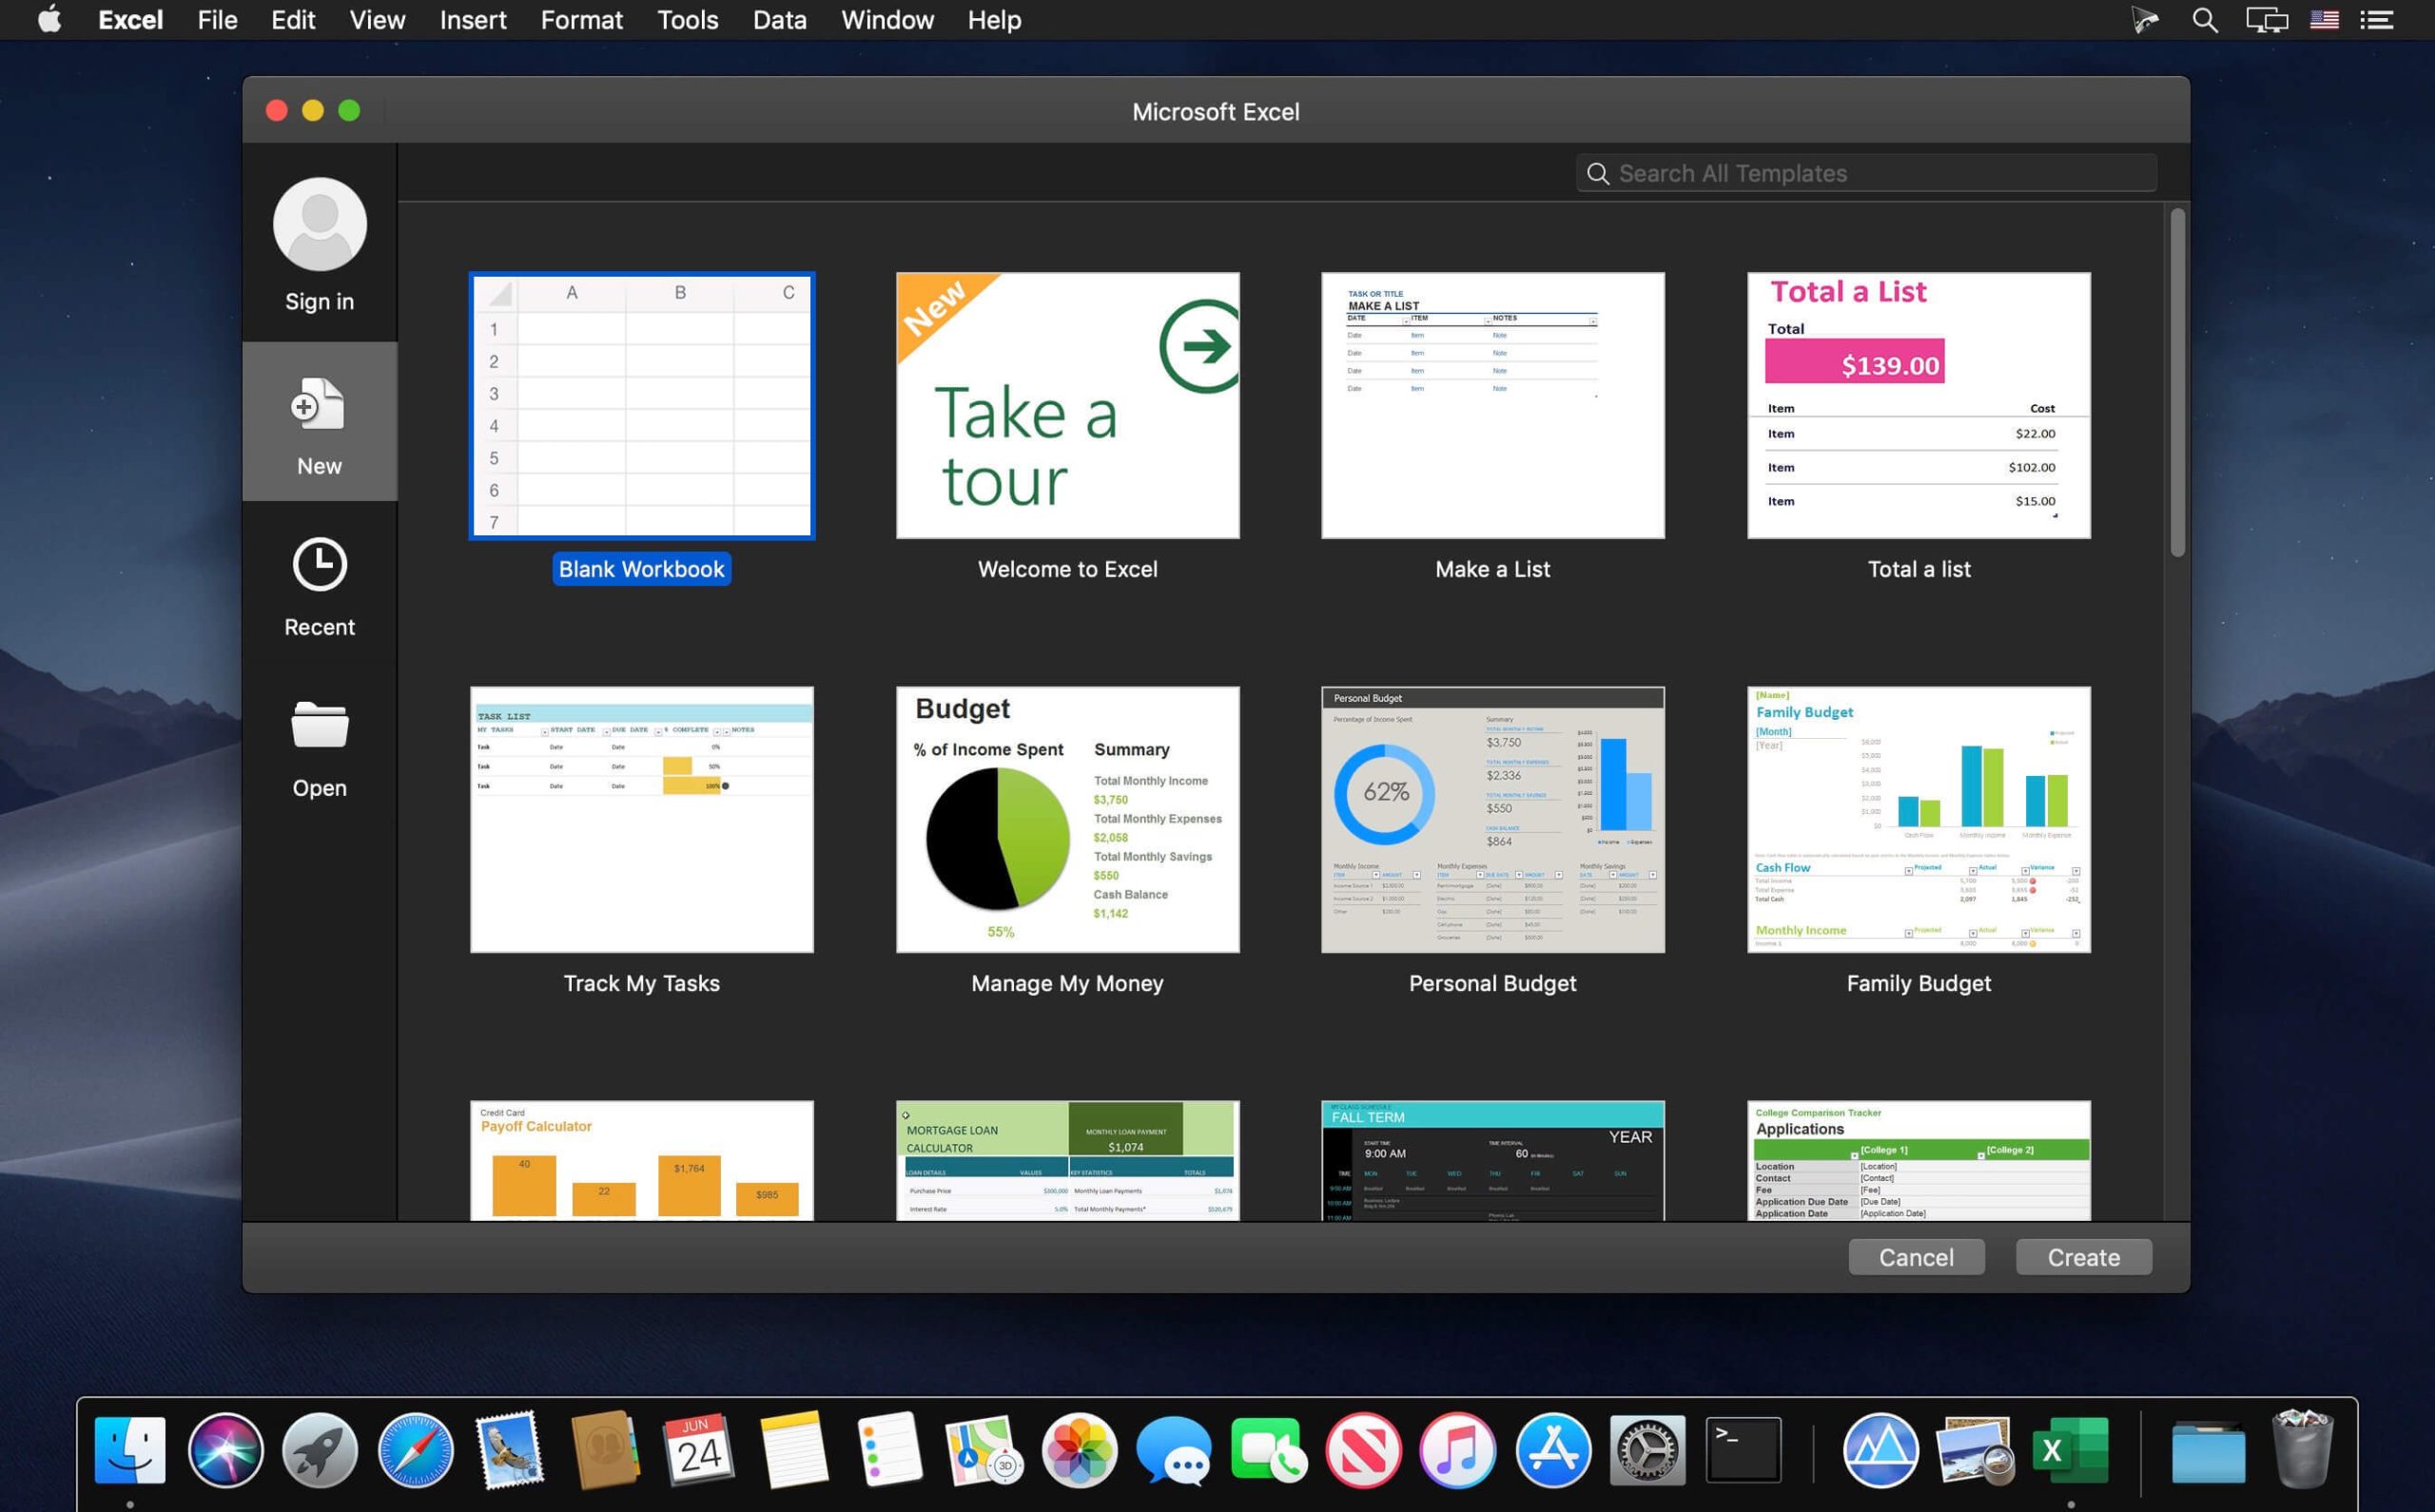Screen dimensions: 2435x1512
Task: Open Spotlight search in the menu bar
Action: pos(2204,19)
